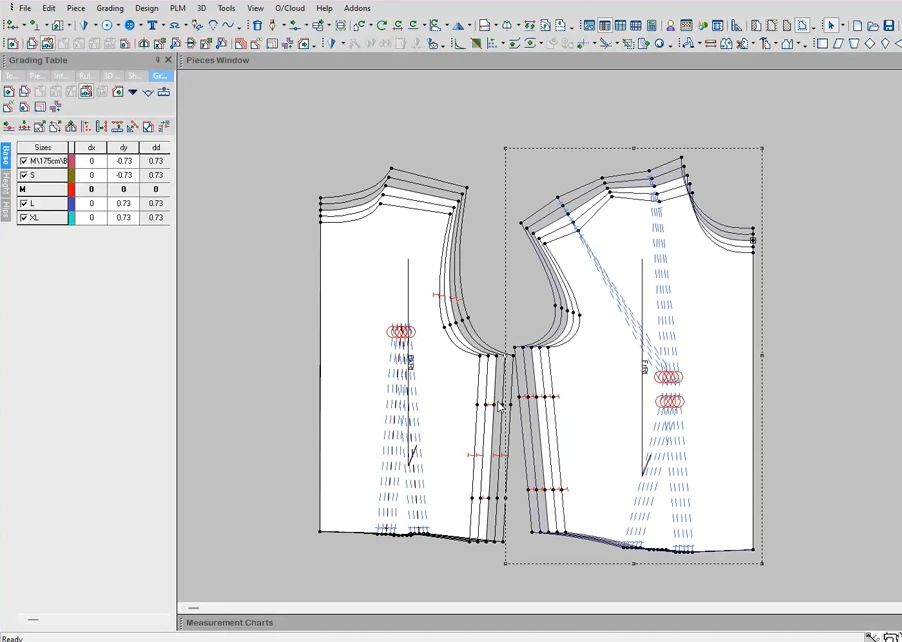902x642 pixels.
Task: Select the arrow pointer tool
Action: point(830,25)
